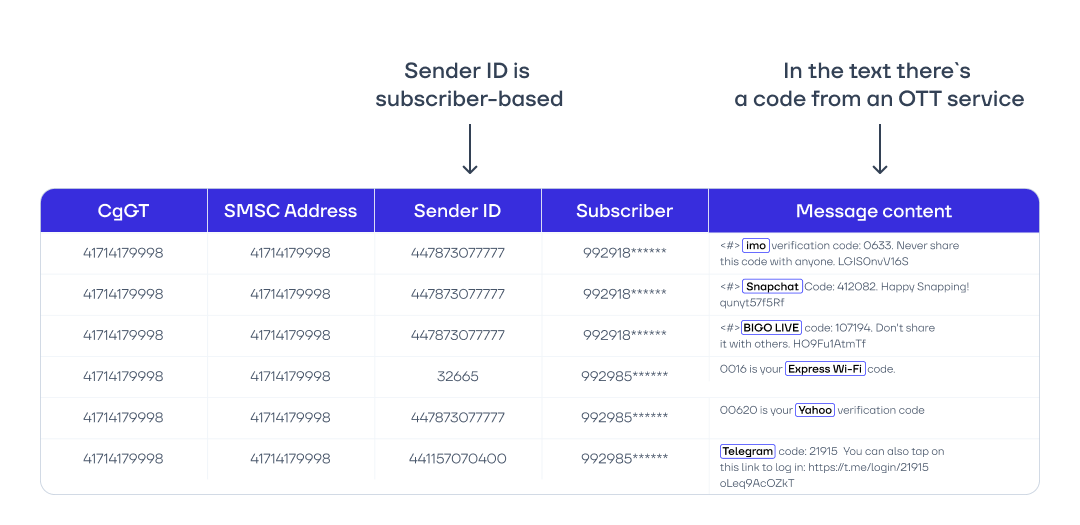This screenshot has width=1080, height=525.
Task: Select the Telegram tag in the last row
Action: click(747, 451)
